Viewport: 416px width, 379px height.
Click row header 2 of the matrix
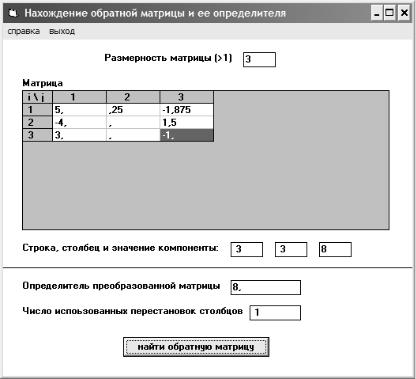pos(37,122)
